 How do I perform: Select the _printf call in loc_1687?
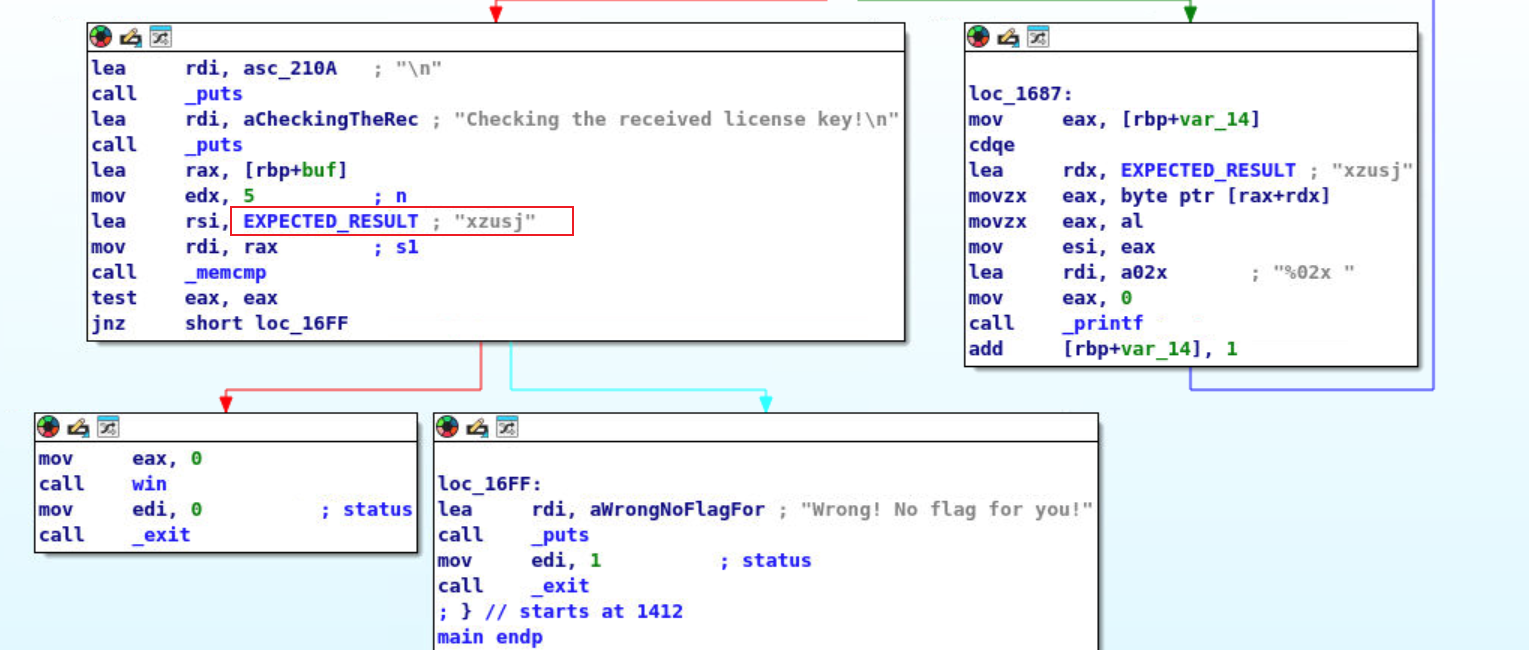pos(1102,323)
